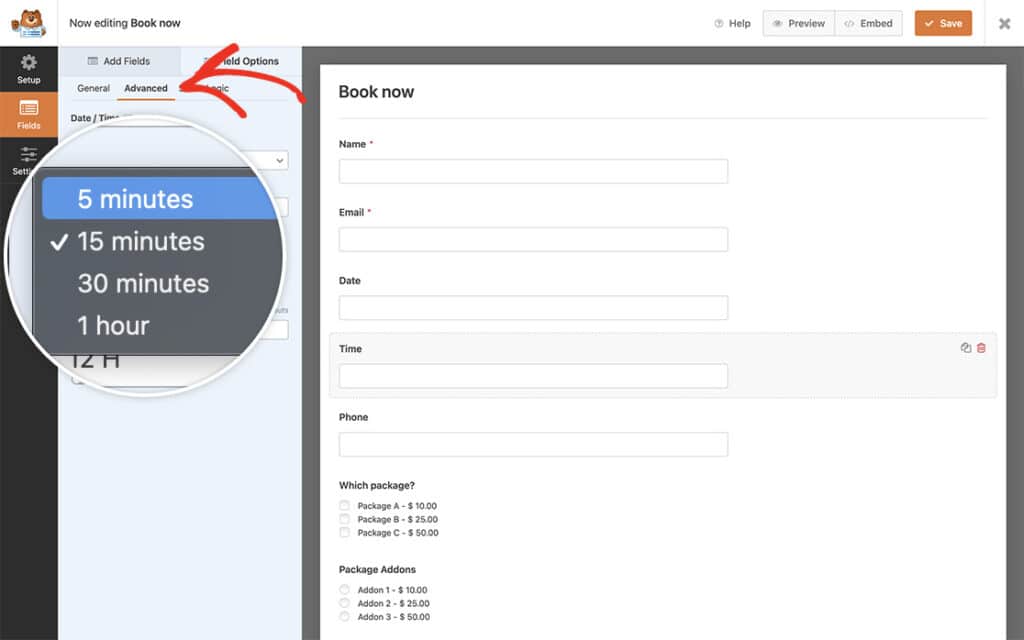Save the Book now form
Image resolution: width=1024 pixels, height=640 pixels.
pyautogui.click(x=943, y=23)
